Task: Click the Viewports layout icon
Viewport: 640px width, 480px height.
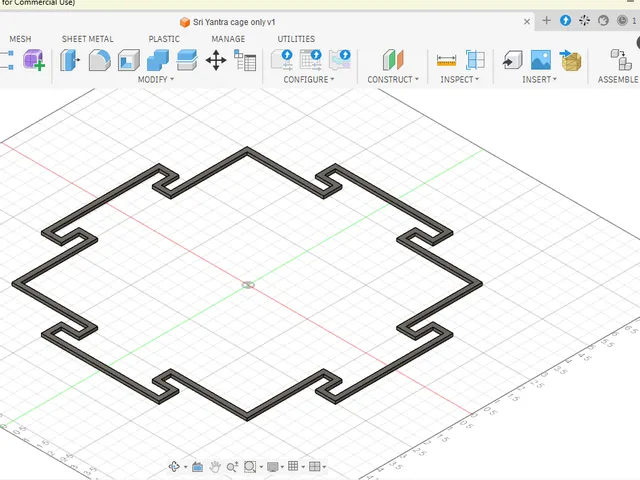Action: (x=314, y=466)
